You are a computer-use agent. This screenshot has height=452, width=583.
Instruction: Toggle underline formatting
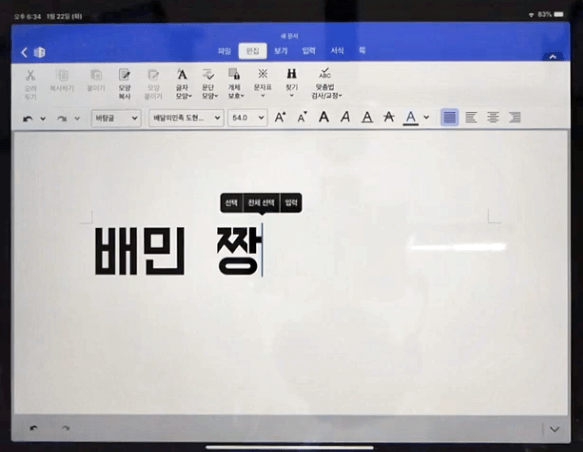[x=367, y=117]
